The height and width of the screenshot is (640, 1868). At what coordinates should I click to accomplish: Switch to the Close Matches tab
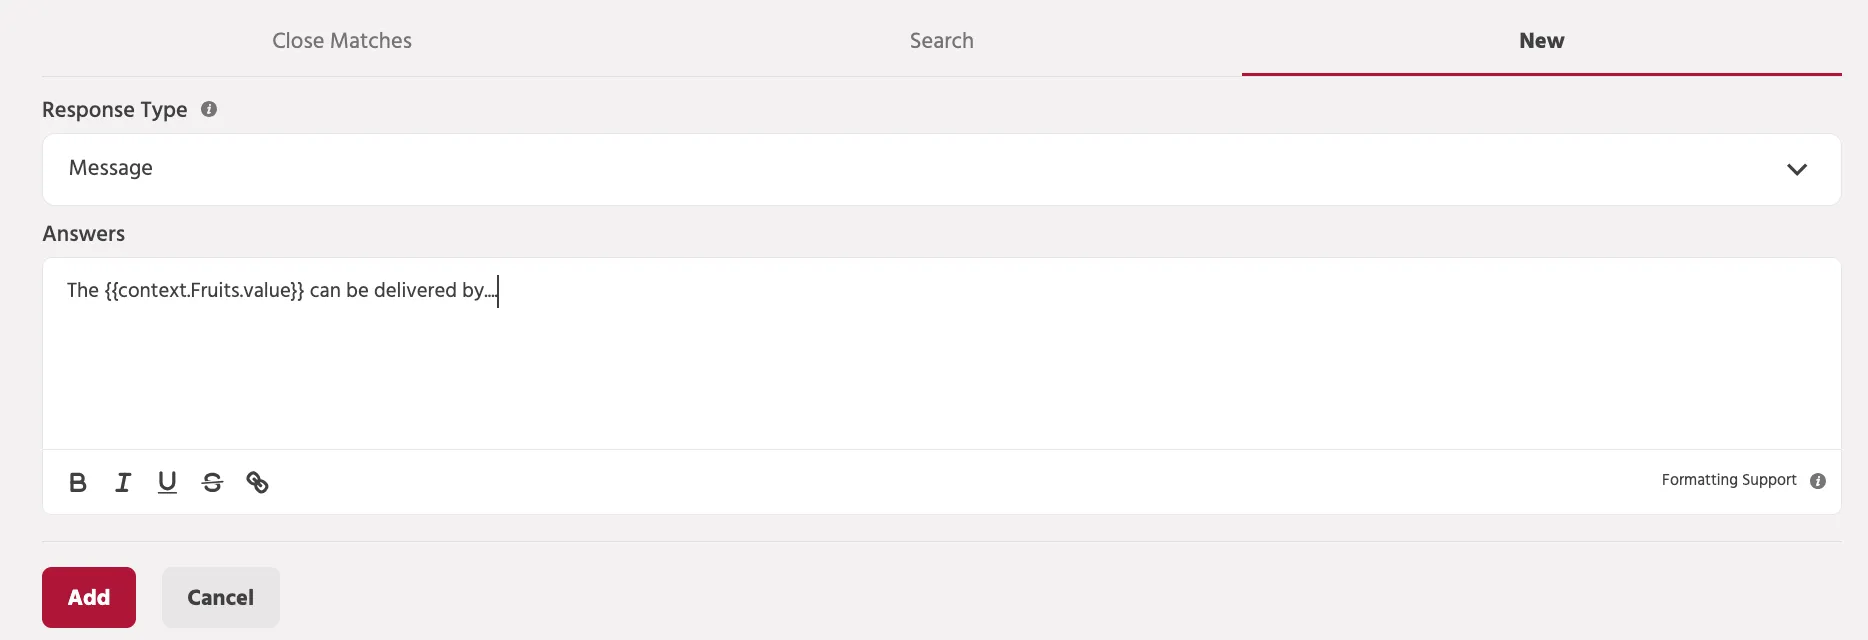click(342, 41)
